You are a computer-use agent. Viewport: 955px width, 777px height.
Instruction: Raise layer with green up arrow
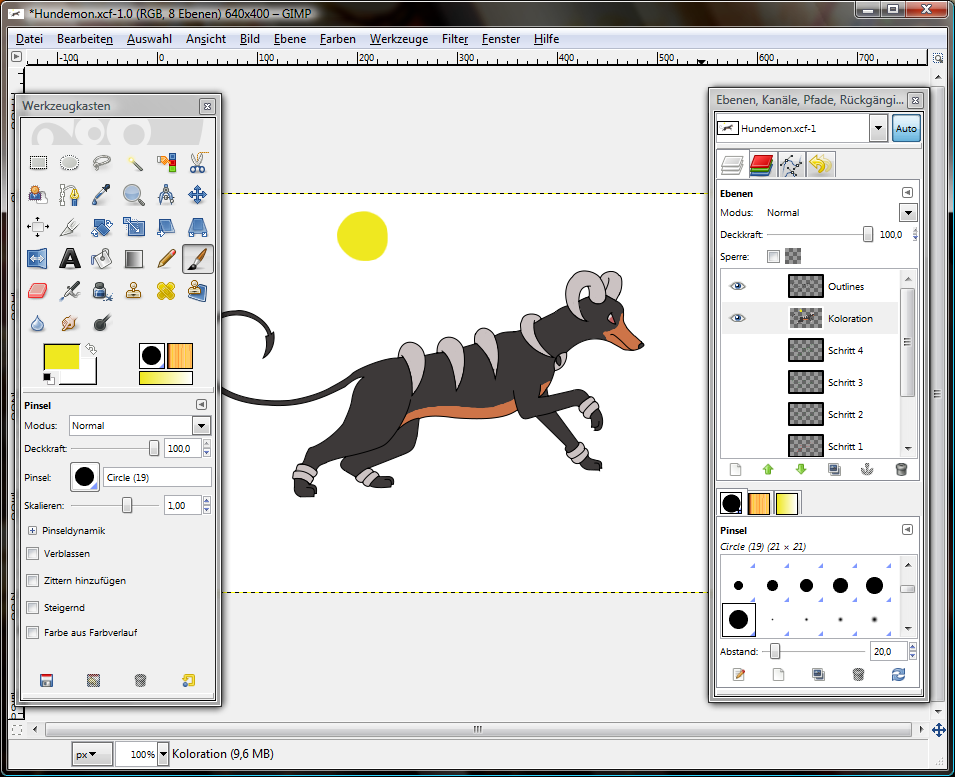[768, 469]
